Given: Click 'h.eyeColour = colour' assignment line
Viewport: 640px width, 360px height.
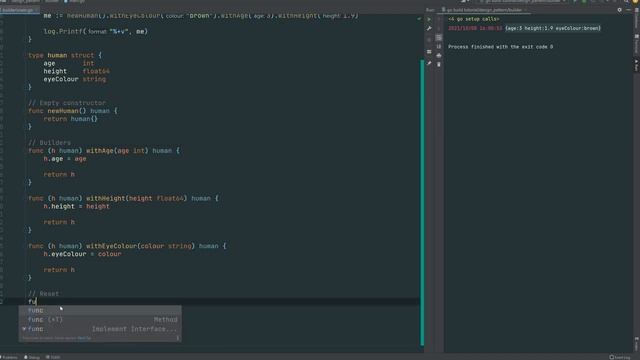Looking at the screenshot, I should [82, 254].
